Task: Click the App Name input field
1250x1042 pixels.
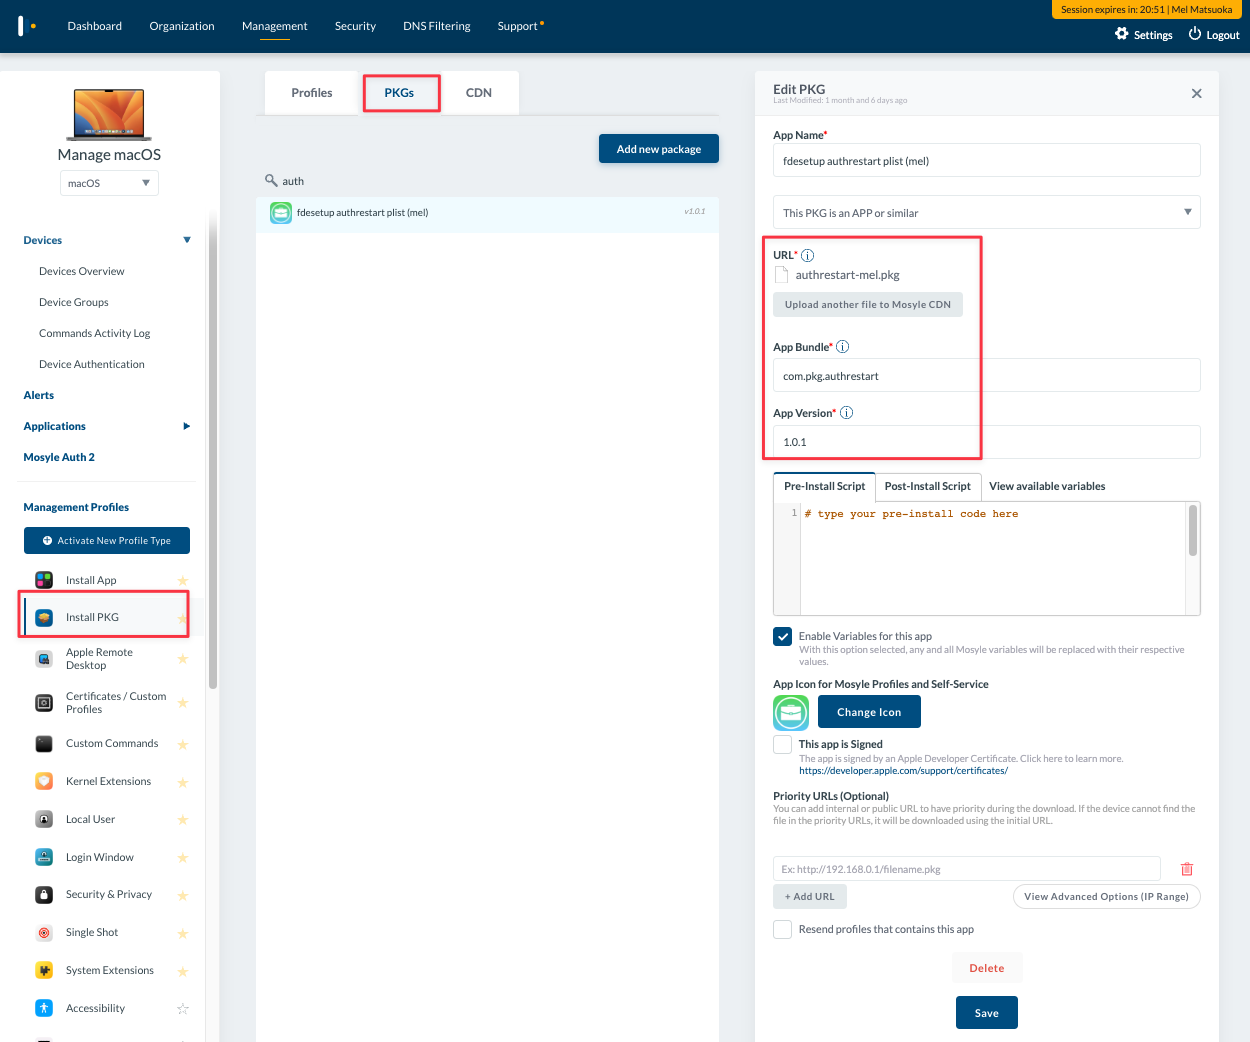Action: coord(987,160)
